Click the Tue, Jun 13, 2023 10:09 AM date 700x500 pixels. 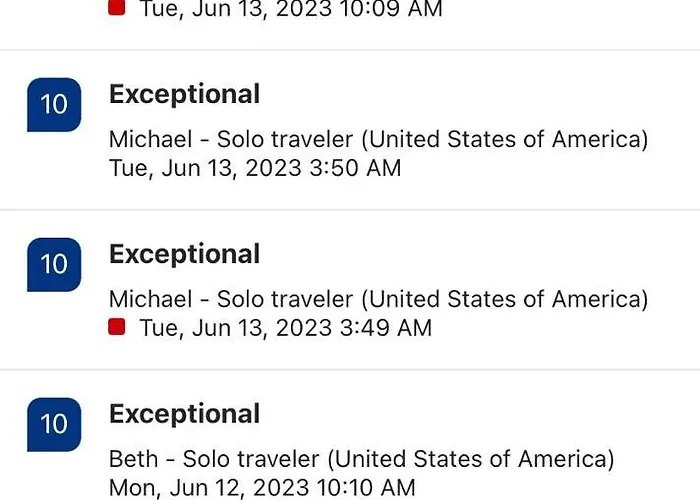tap(290, 10)
